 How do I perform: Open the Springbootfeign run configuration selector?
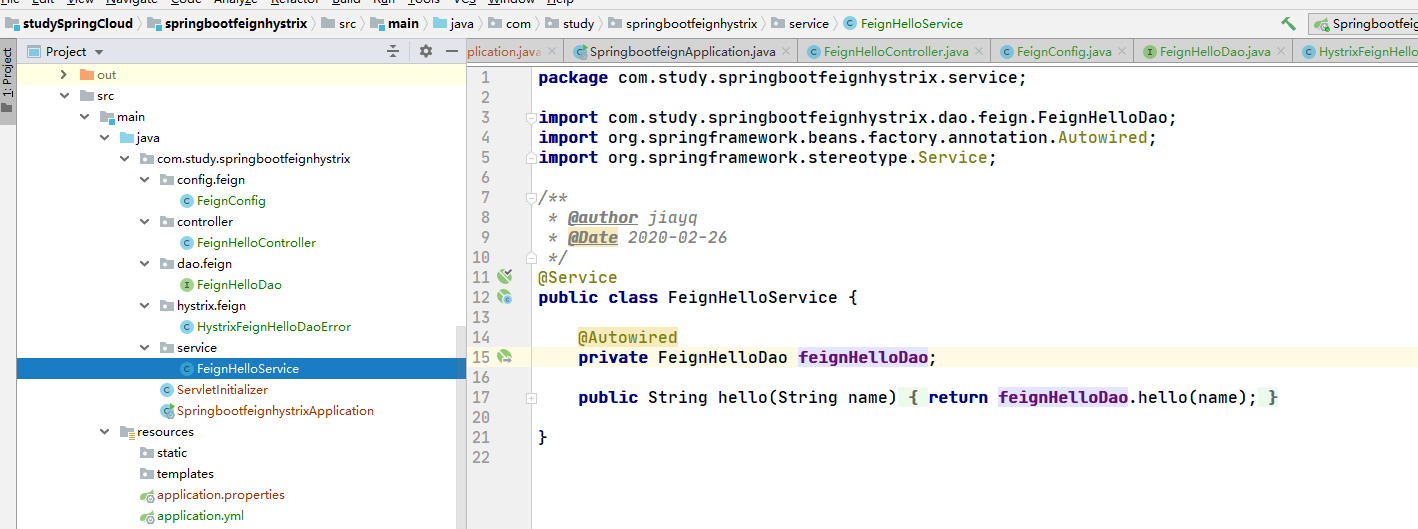tap(1364, 23)
